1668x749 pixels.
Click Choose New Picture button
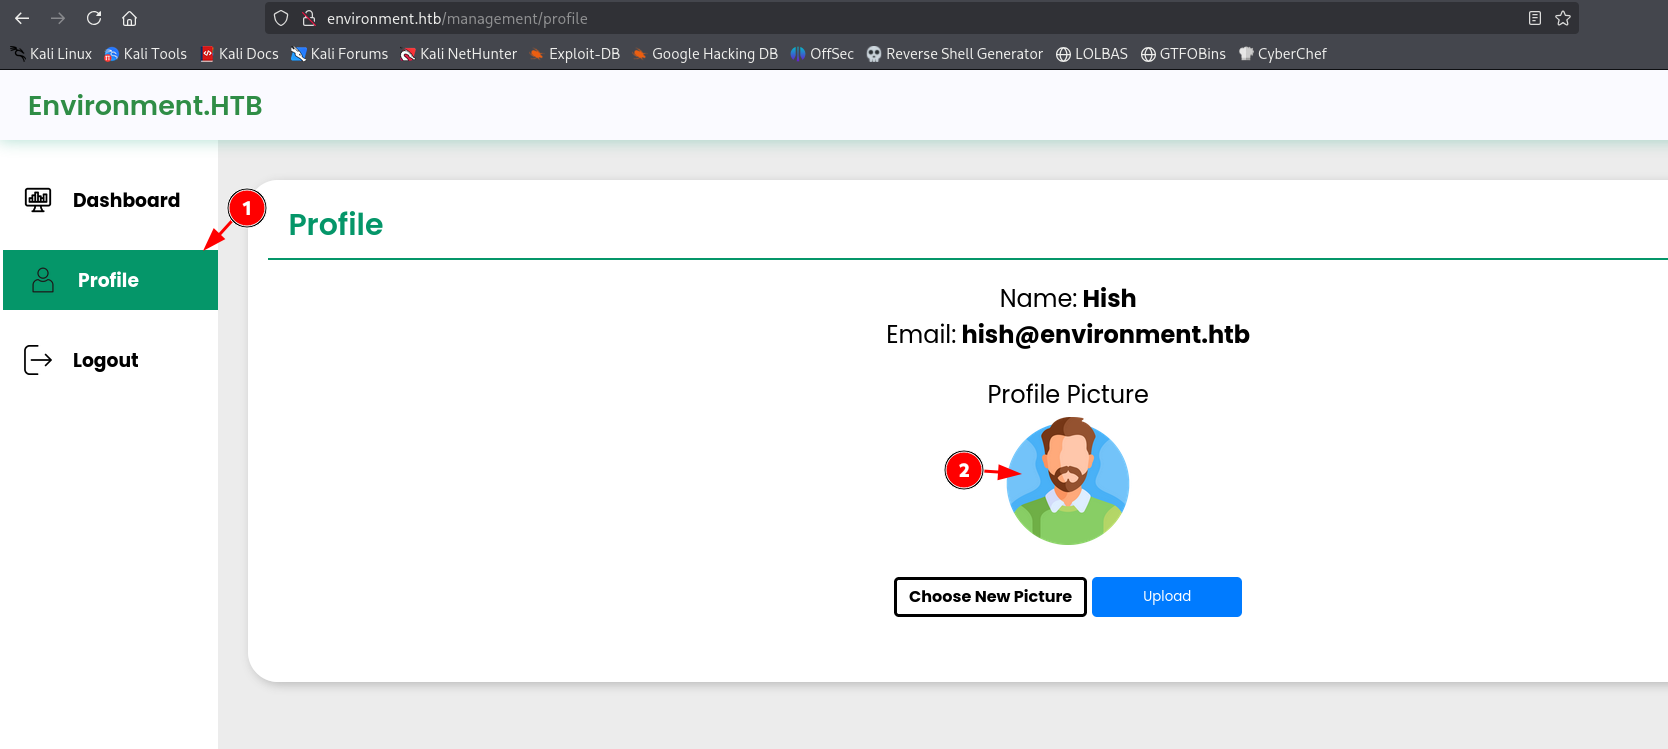click(990, 597)
